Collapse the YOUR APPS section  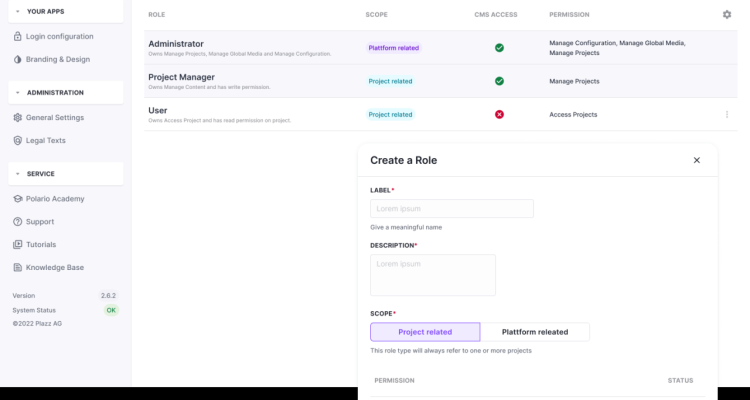(x=17, y=11)
